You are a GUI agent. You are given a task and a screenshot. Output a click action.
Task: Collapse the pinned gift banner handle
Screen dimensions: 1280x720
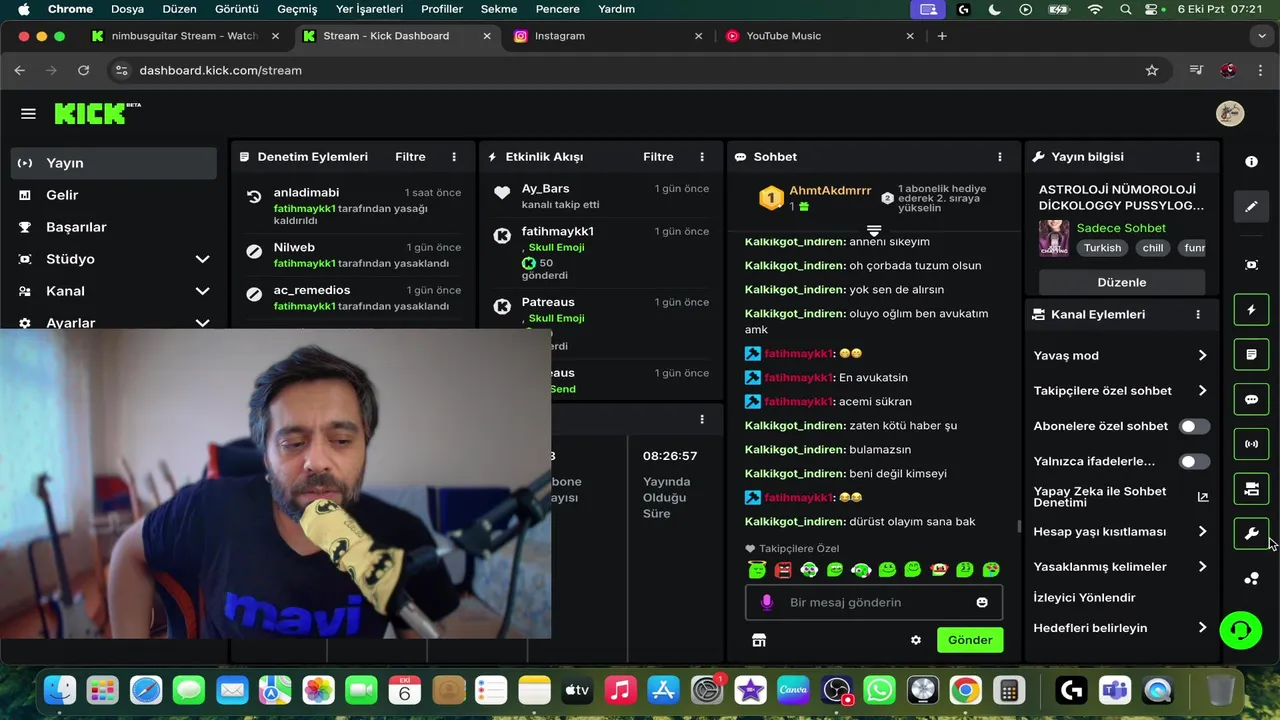(874, 231)
